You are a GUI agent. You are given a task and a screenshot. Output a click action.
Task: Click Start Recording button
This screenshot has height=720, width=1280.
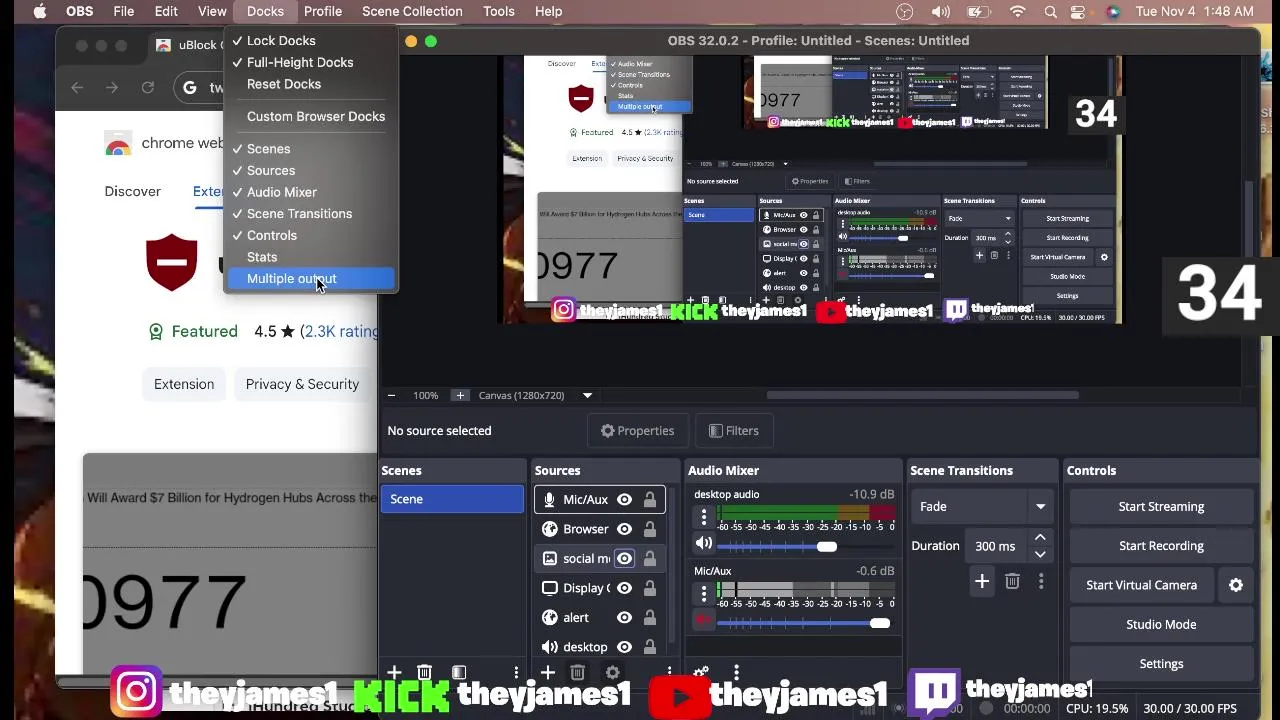1161,546
